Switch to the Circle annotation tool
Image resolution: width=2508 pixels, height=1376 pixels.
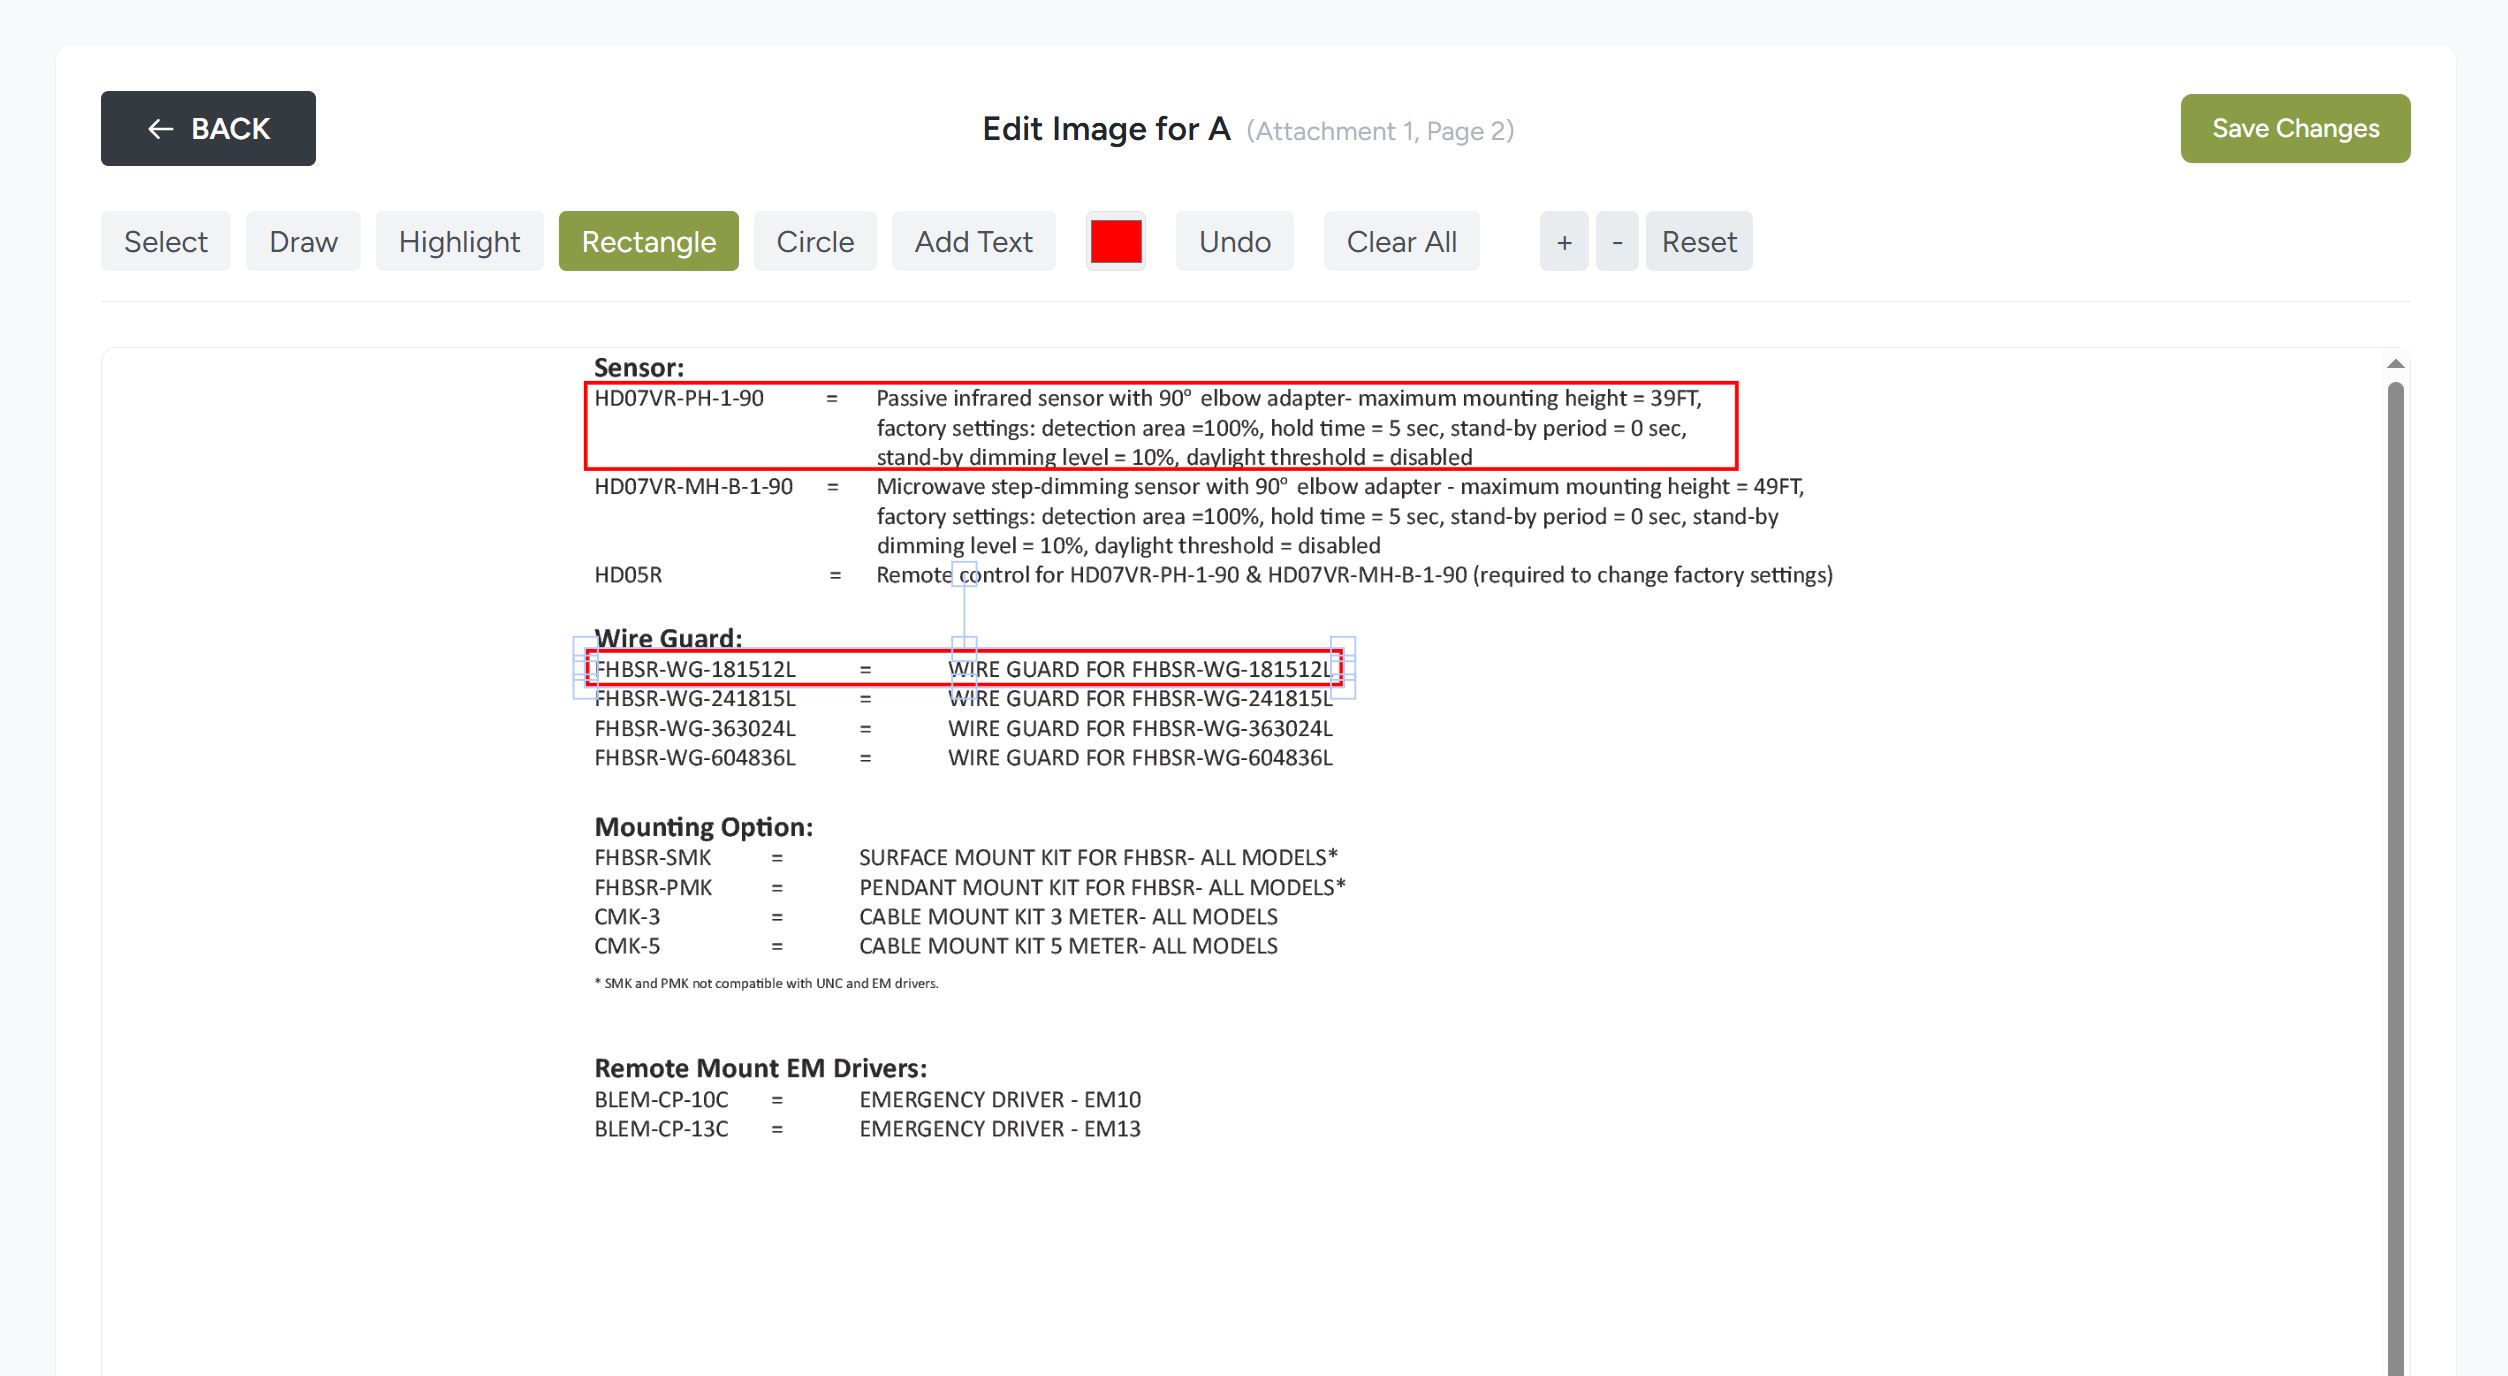(x=814, y=240)
